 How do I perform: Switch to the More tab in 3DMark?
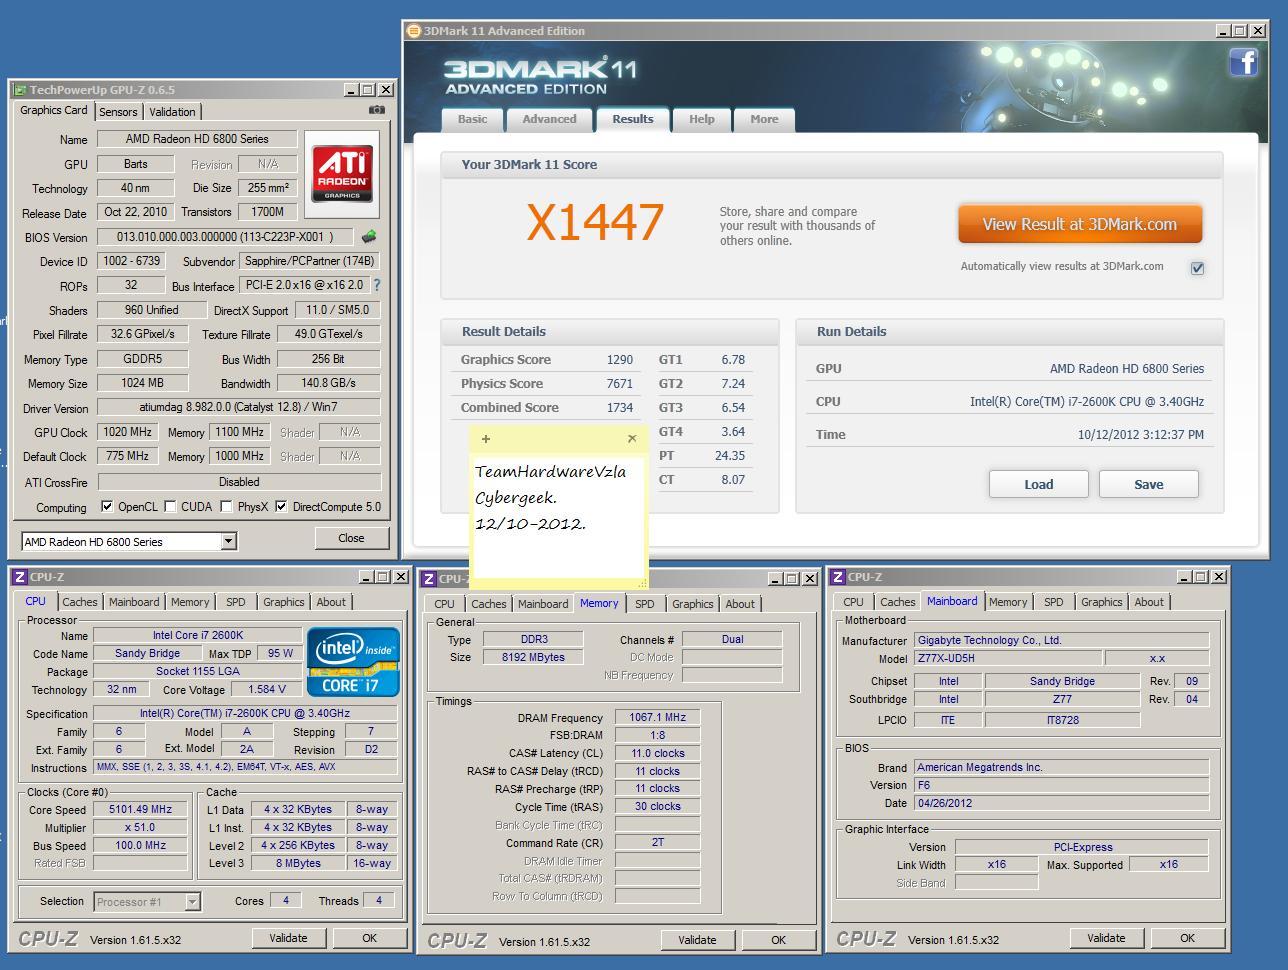[764, 119]
